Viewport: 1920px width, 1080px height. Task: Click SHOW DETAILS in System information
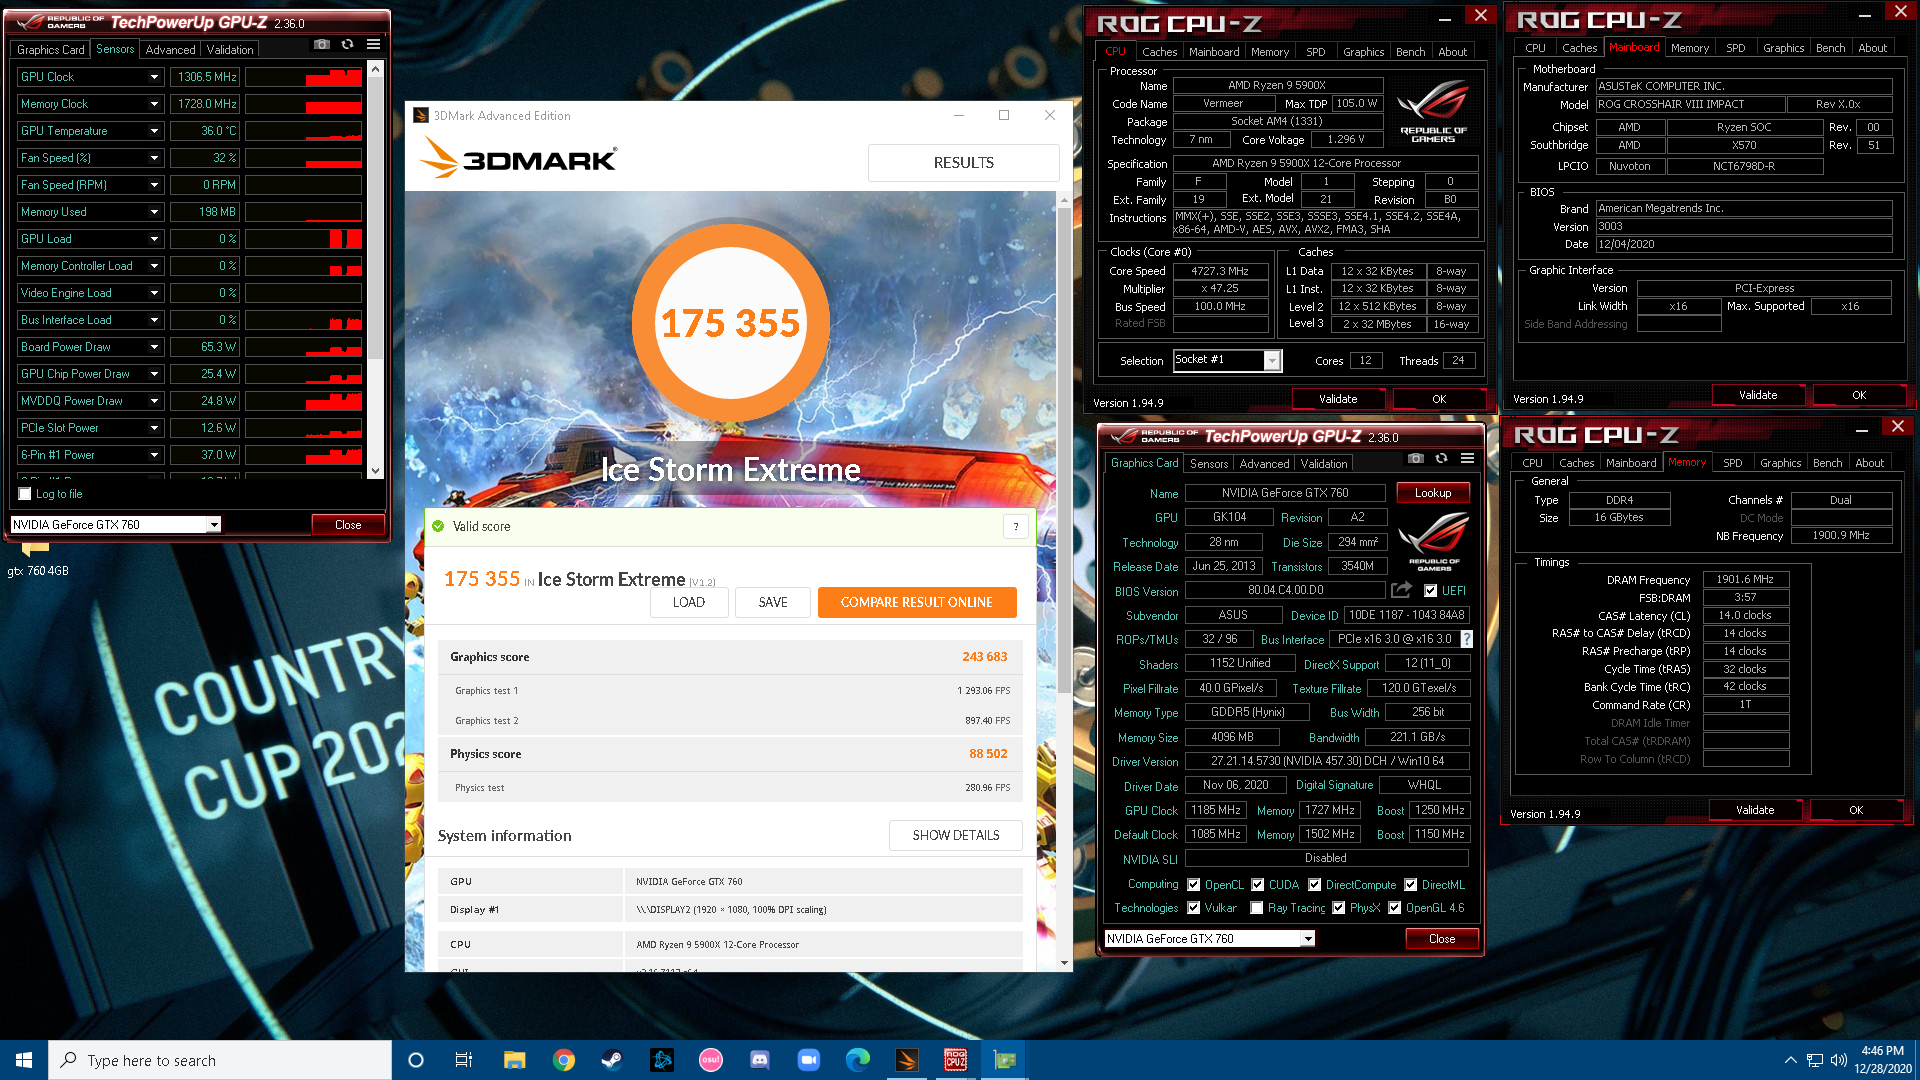956,835
